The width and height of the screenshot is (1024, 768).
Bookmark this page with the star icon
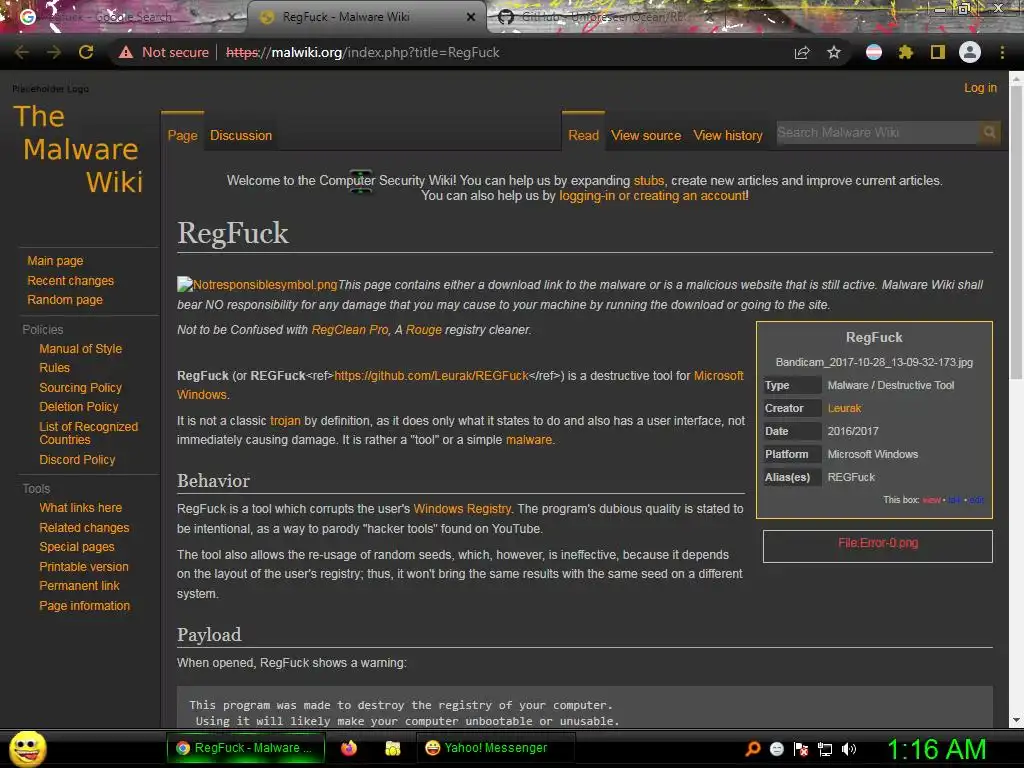pyautogui.click(x=834, y=52)
